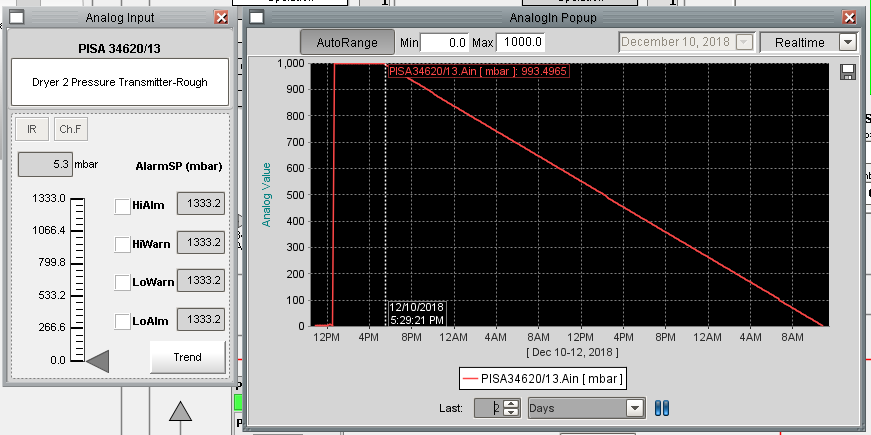Click the Trend button
This screenshot has height=435, width=871.
188,357
